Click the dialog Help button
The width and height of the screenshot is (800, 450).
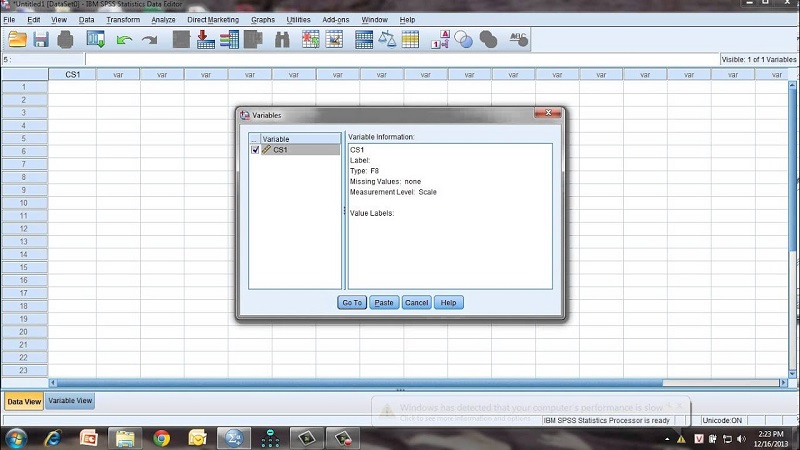pos(448,303)
